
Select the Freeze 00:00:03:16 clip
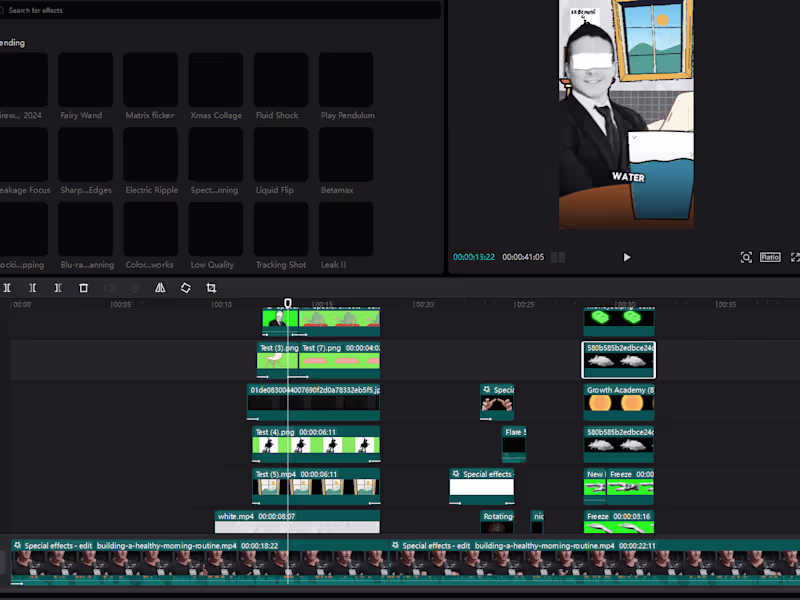pos(619,522)
